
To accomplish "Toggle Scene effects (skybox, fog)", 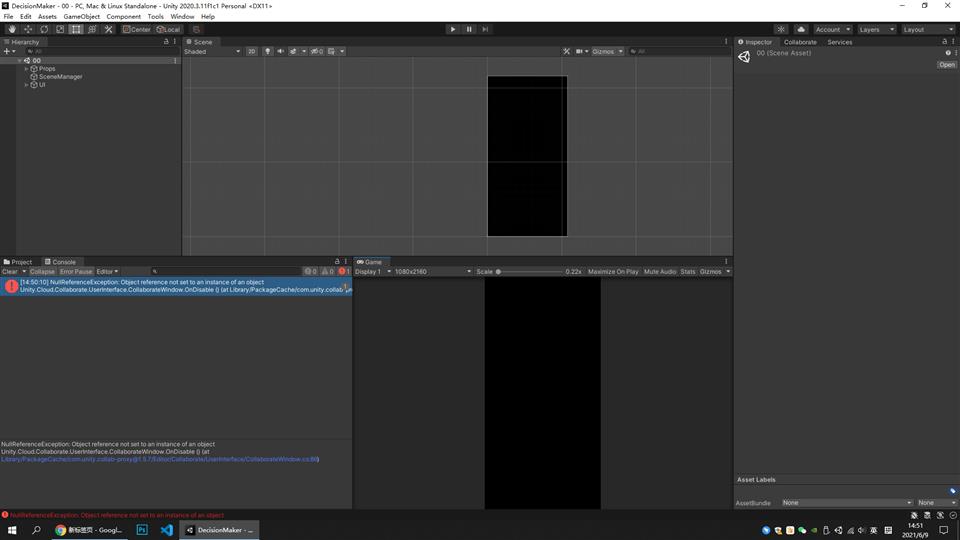I will click(x=293, y=51).
